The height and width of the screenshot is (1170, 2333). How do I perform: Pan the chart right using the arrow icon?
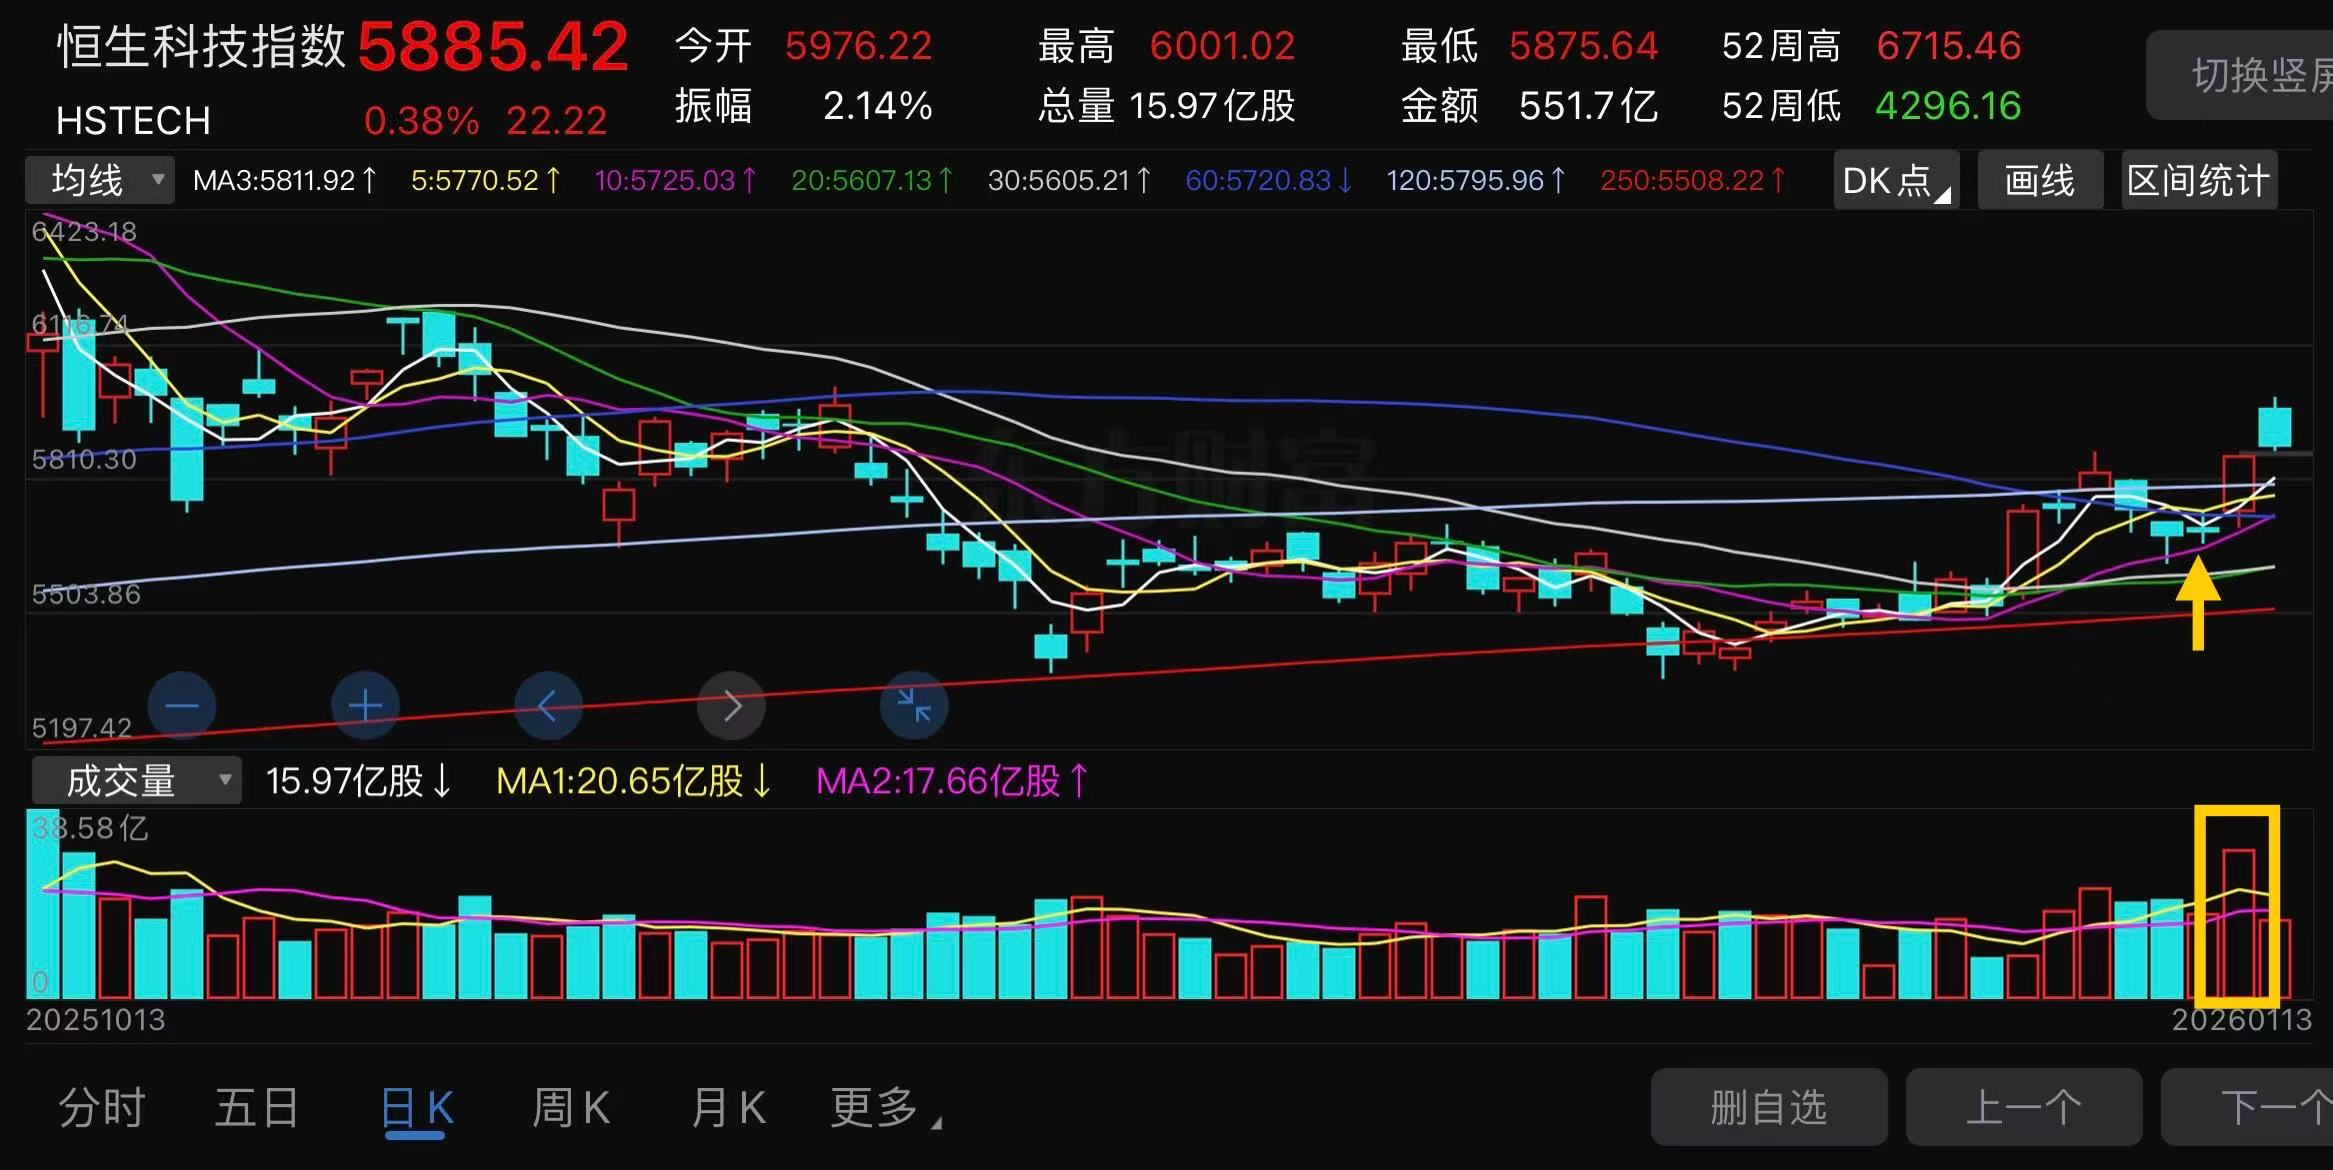click(731, 705)
